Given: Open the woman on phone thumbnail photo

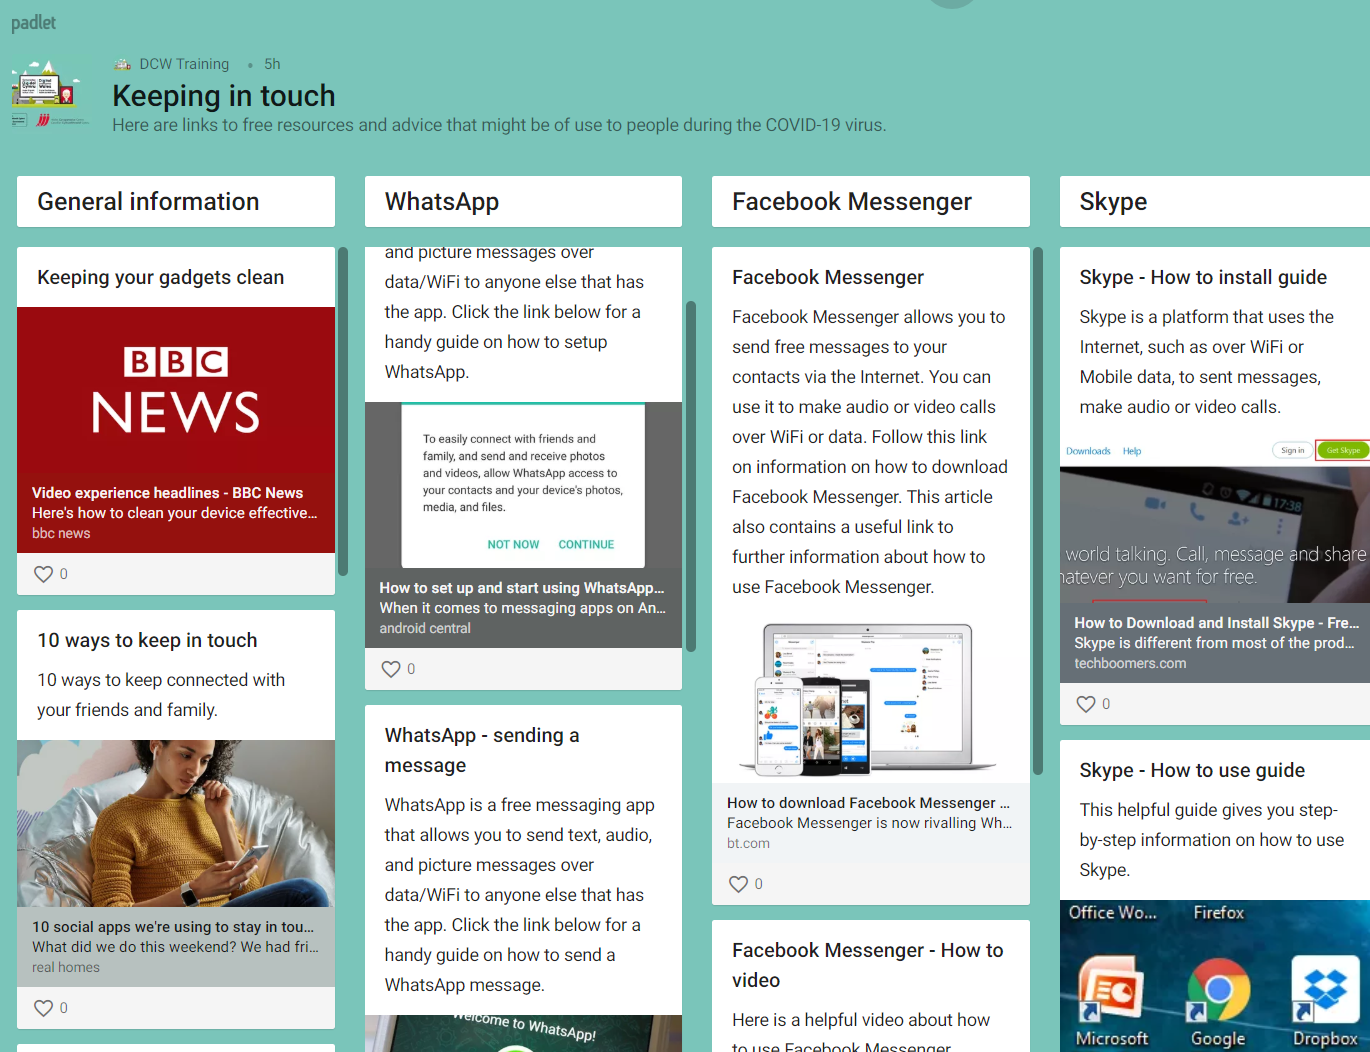Looking at the screenshot, I should (176, 823).
